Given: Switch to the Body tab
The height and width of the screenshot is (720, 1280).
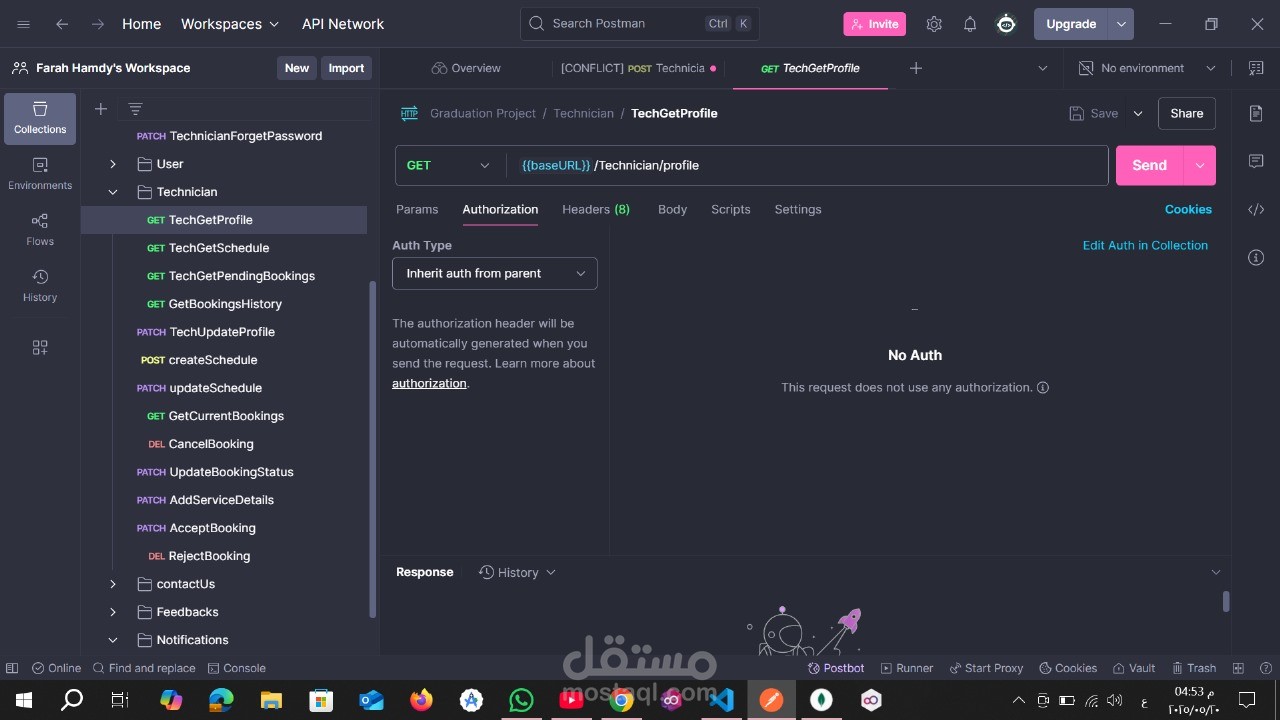Looking at the screenshot, I should (672, 210).
